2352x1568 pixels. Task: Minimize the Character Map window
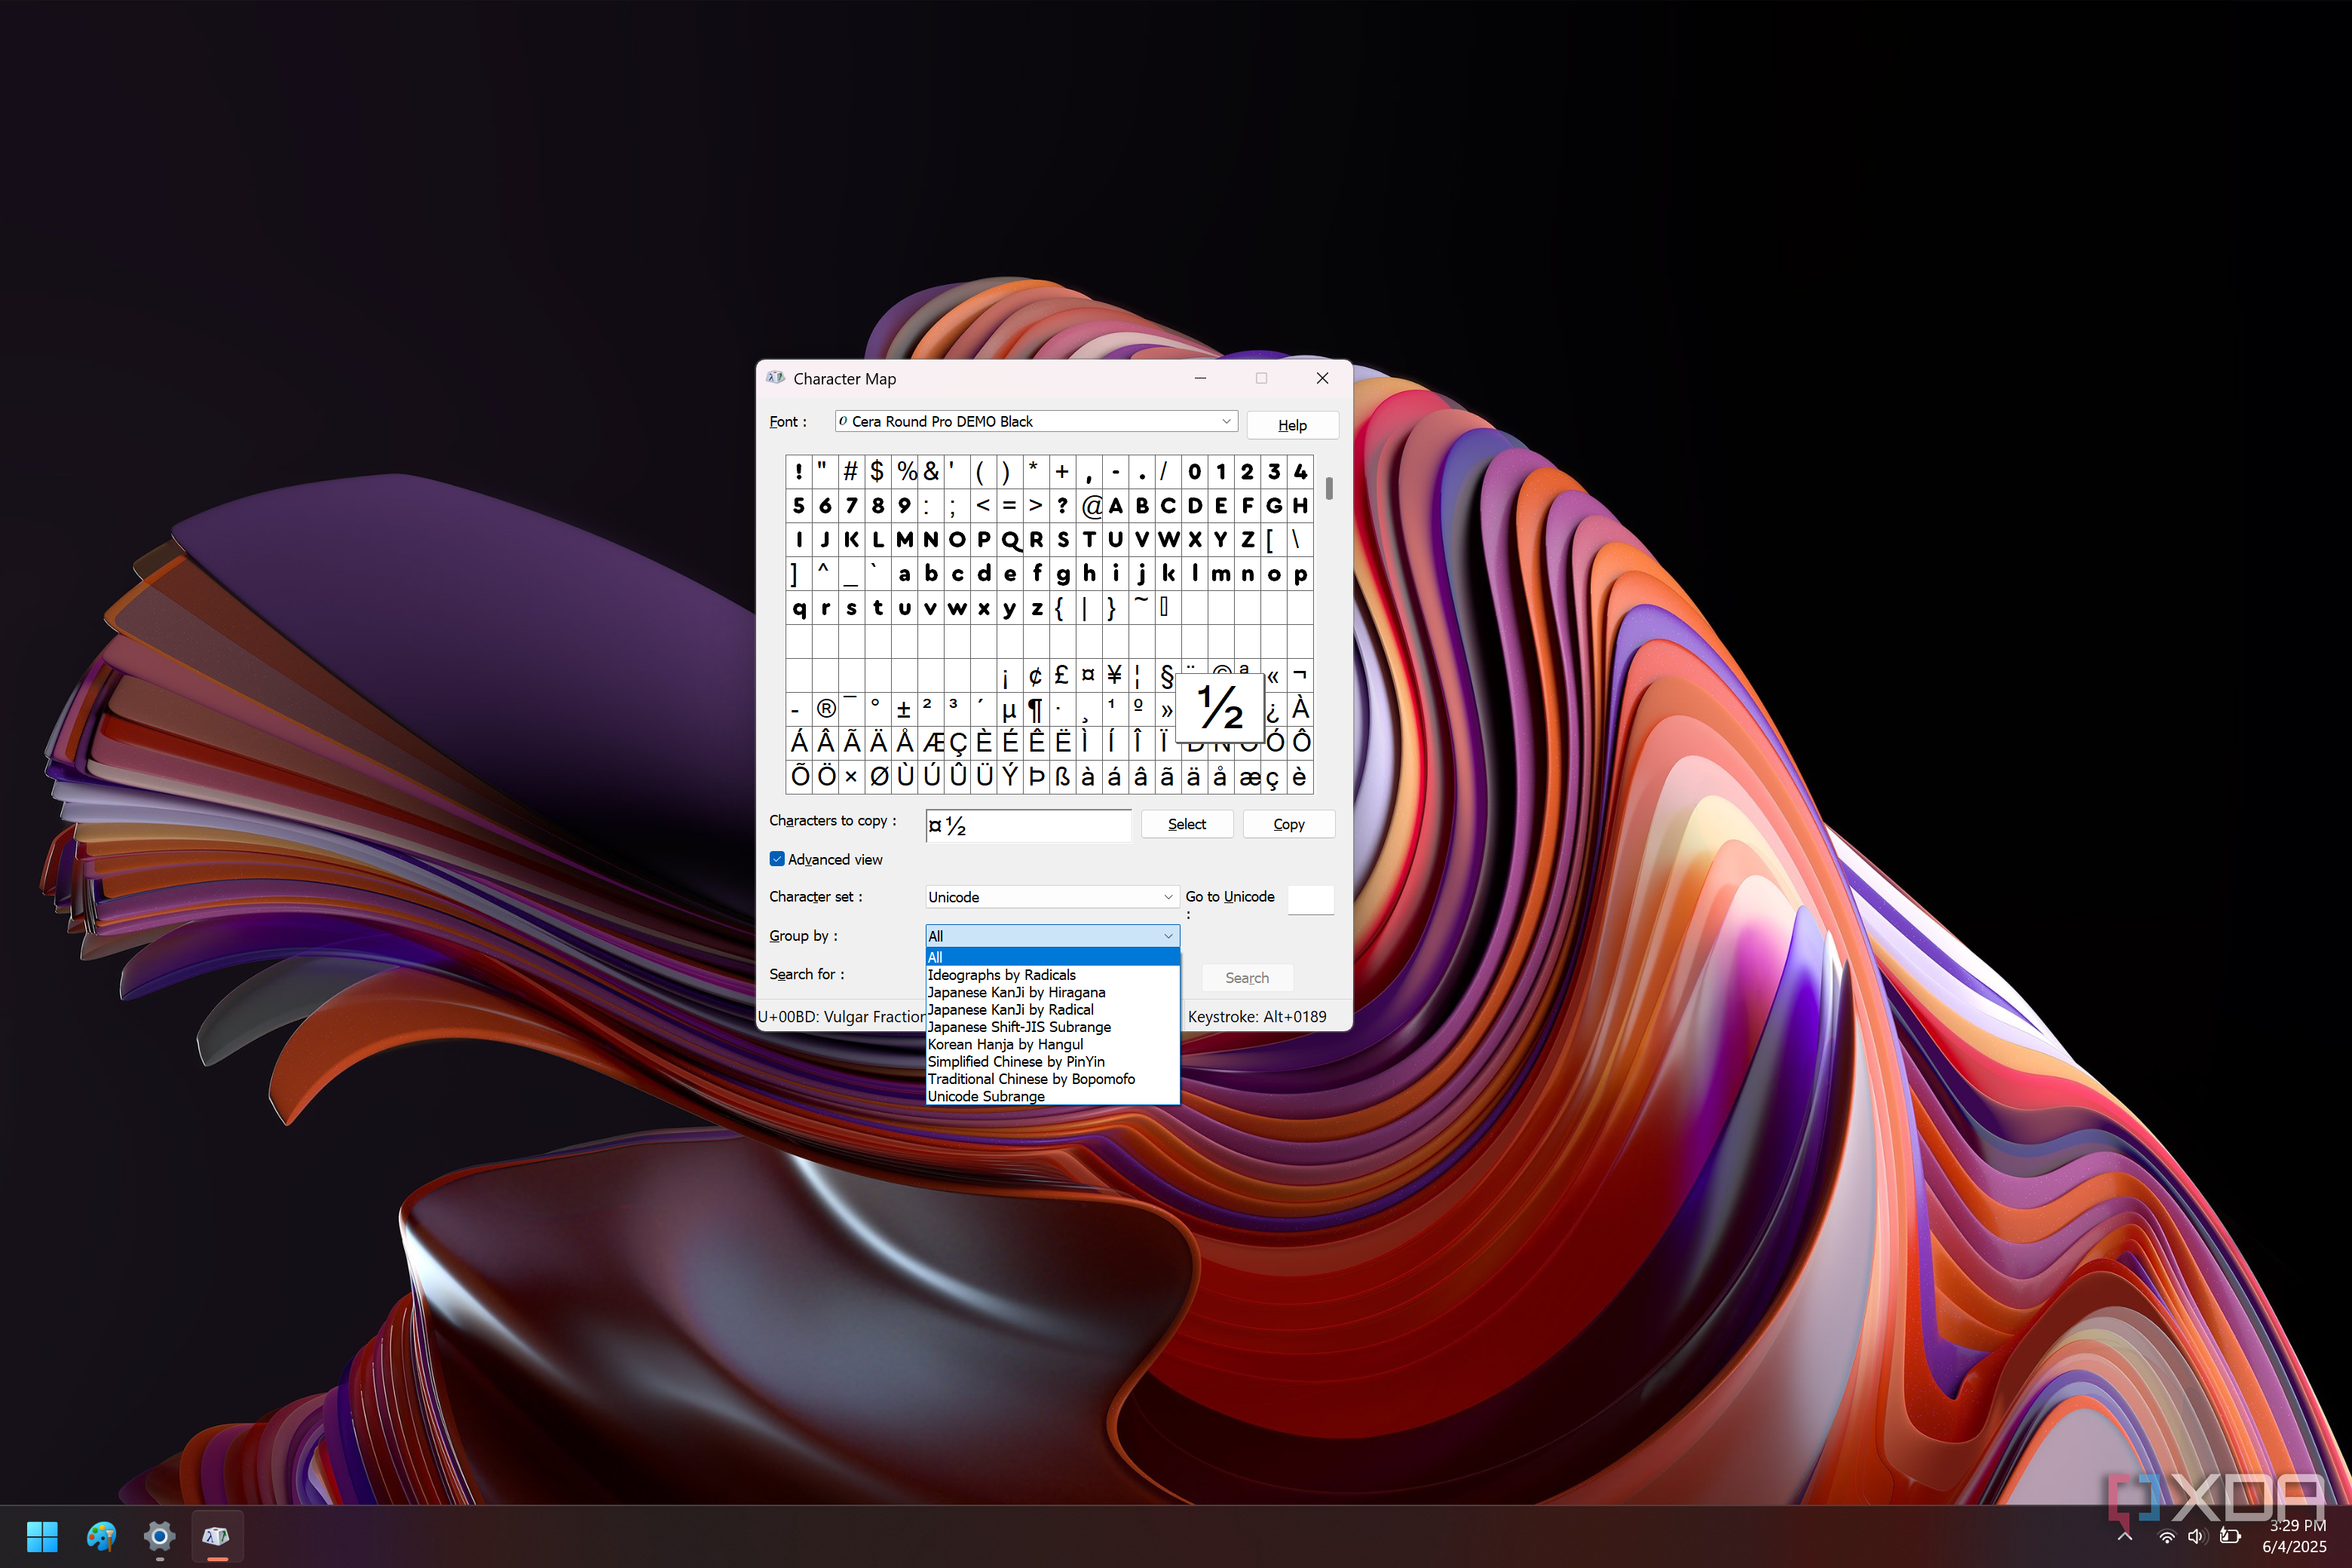(1200, 378)
